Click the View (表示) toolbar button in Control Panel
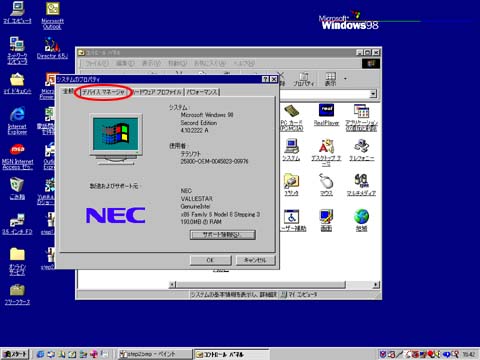Screen dimensions: 480x360 click(330, 79)
